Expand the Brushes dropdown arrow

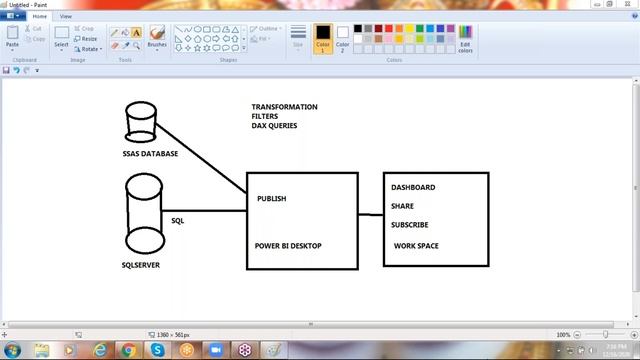[x=157, y=50]
